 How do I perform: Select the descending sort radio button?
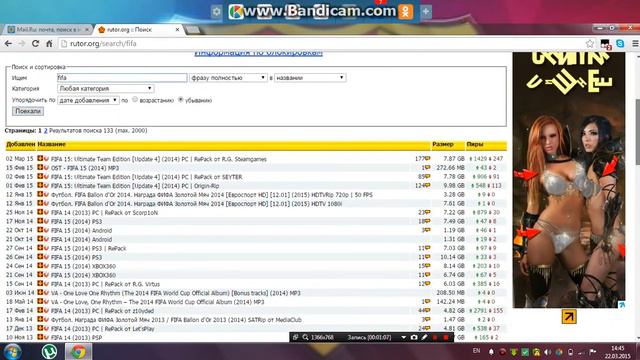coord(180,100)
